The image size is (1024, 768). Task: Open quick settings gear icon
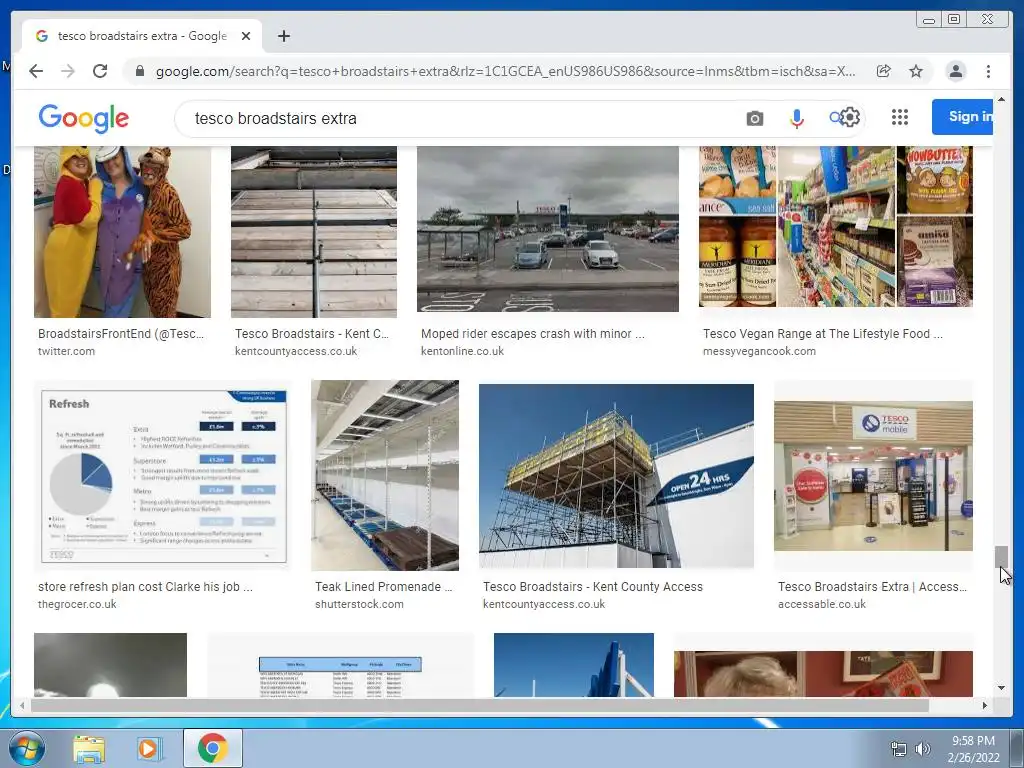click(x=849, y=118)
